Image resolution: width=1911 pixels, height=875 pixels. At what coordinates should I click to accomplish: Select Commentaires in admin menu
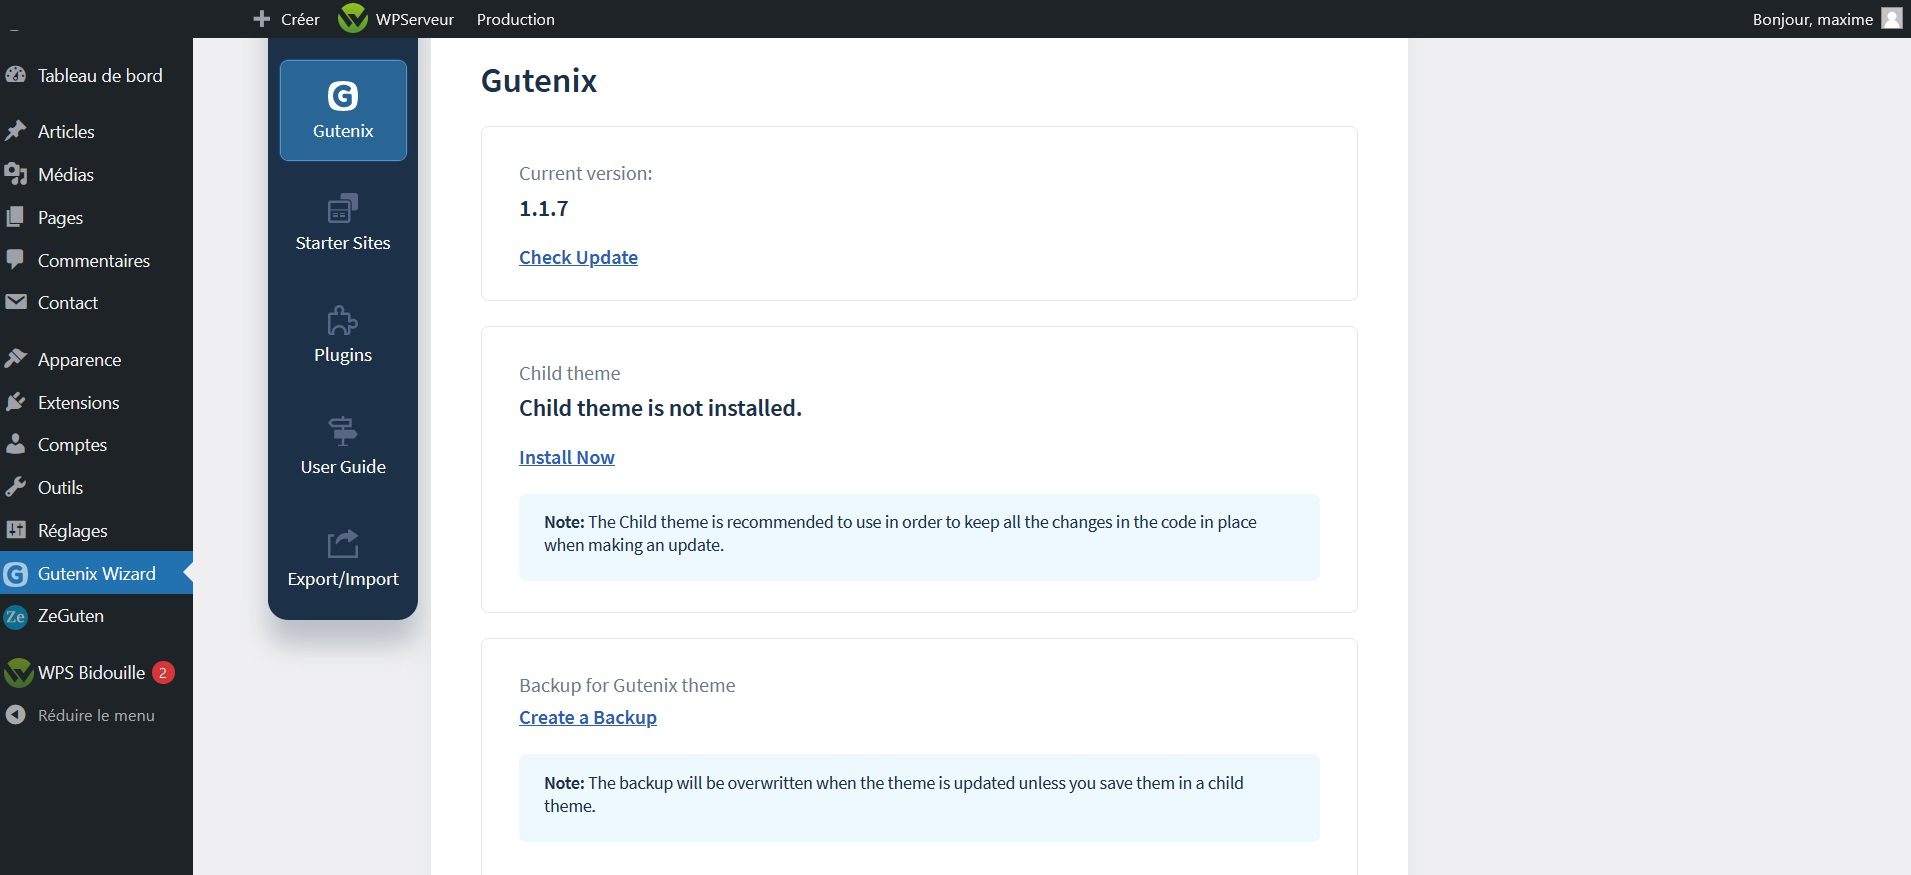(96, 260)
